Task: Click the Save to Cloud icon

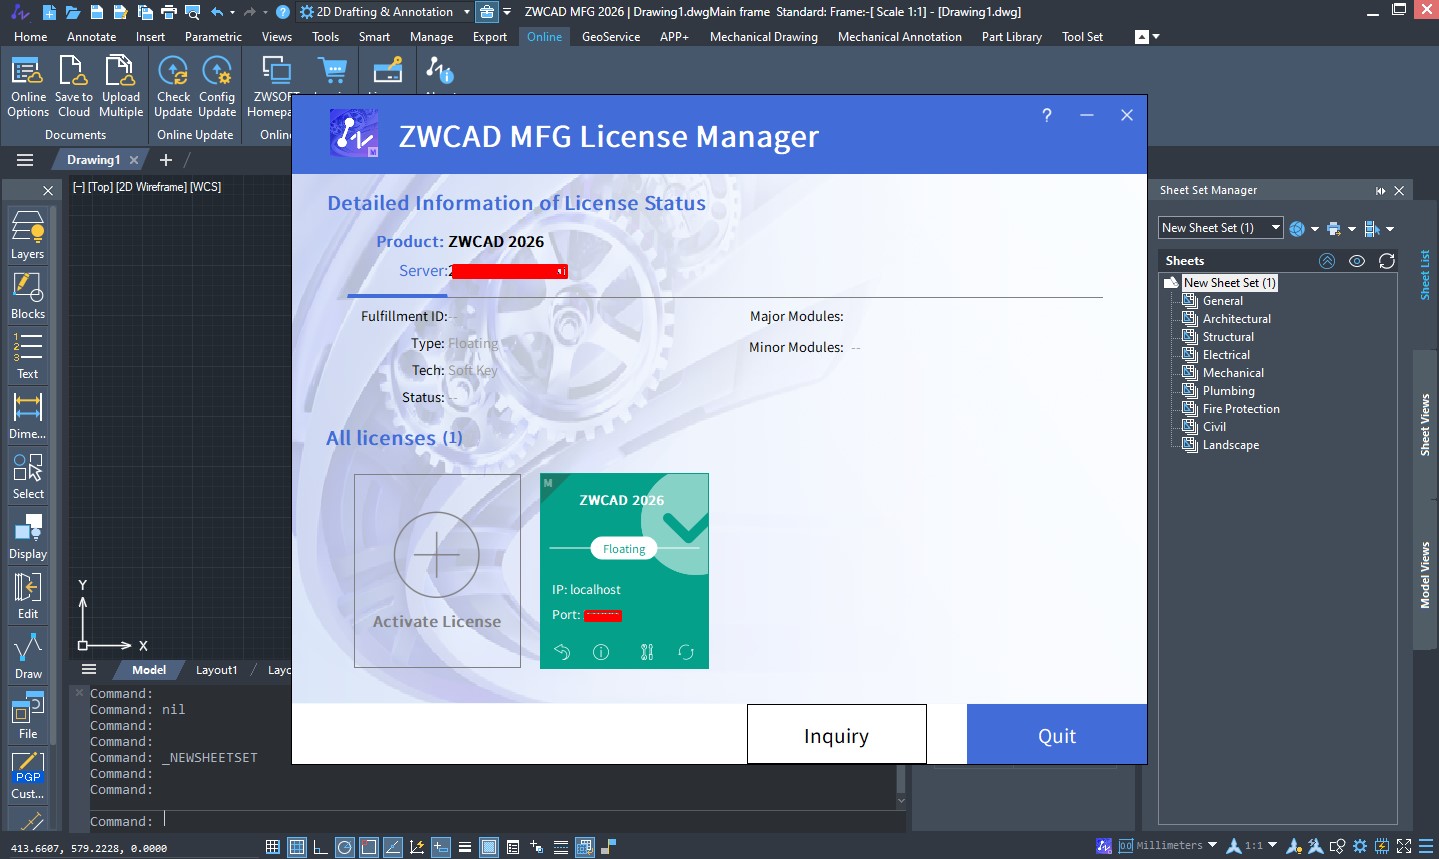Action: click(x=74, y=71)
